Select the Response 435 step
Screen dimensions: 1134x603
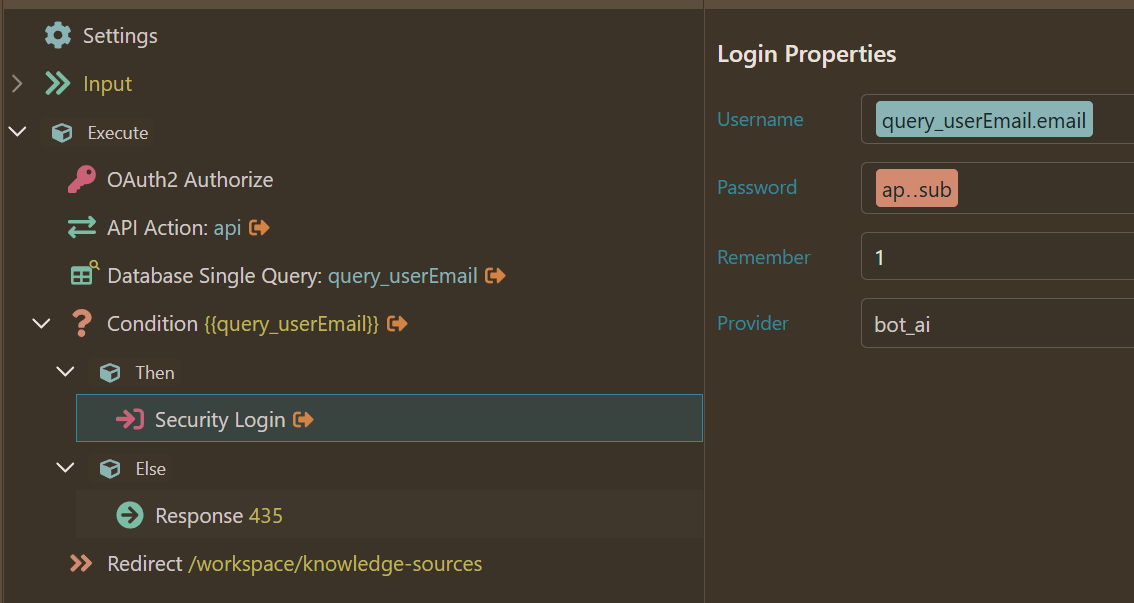click(x=219, y=516)
